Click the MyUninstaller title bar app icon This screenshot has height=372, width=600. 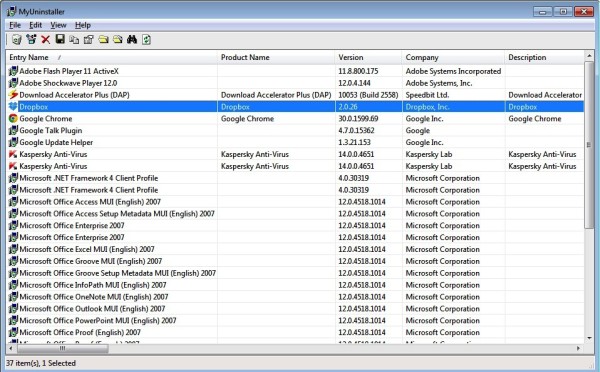11,11
